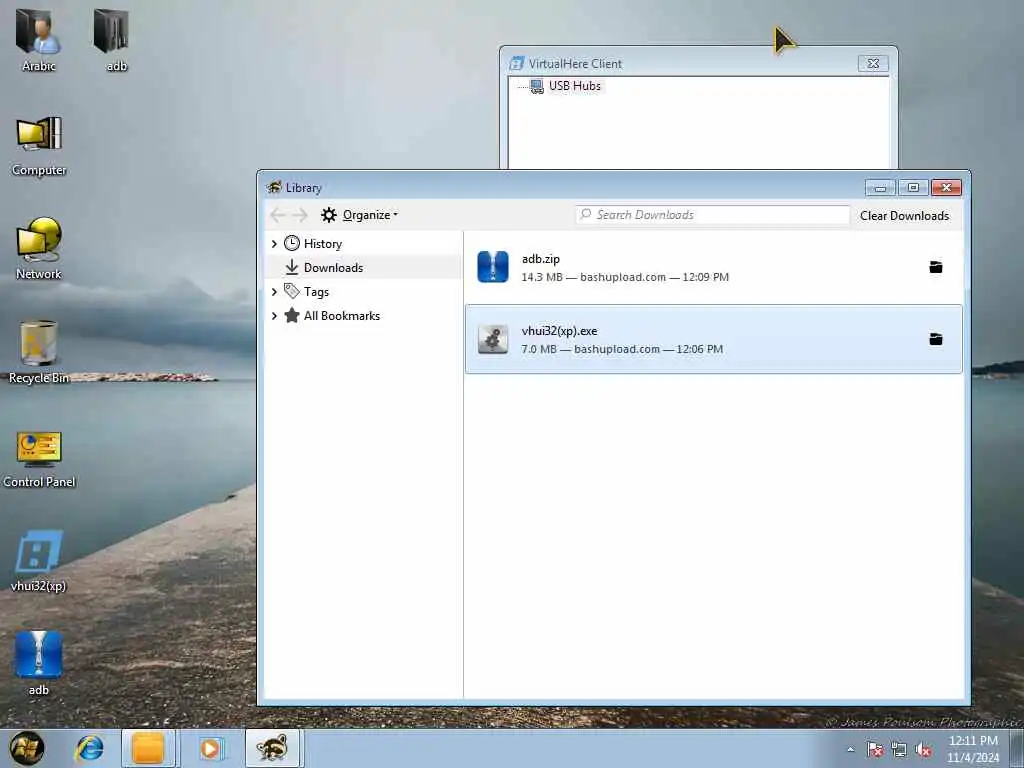Select the adb.zip download entry name
This screenshot has width=1024, height=768.
tap(541, 259)
